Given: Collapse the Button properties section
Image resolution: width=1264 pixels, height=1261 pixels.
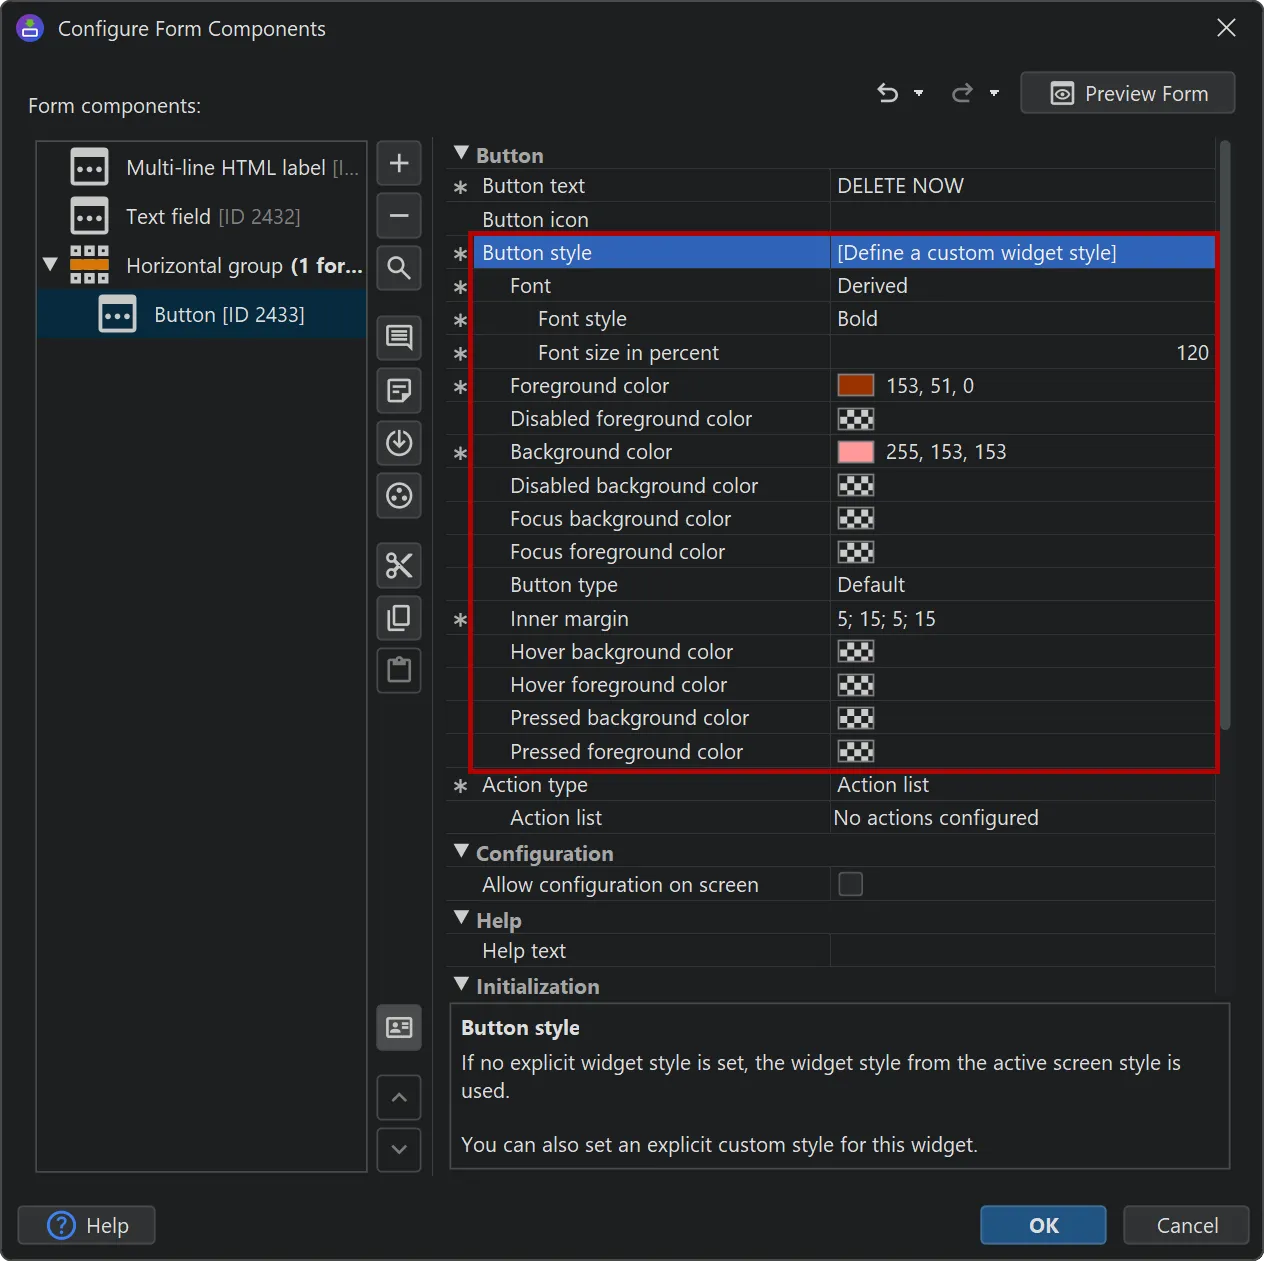Looking at the screenshot, I should click(461, 152).
